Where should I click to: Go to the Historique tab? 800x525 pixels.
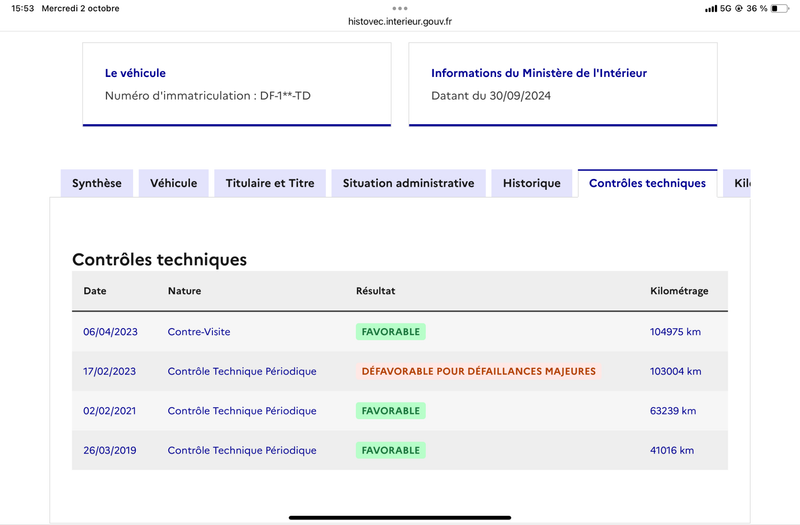tap(532, 183)
